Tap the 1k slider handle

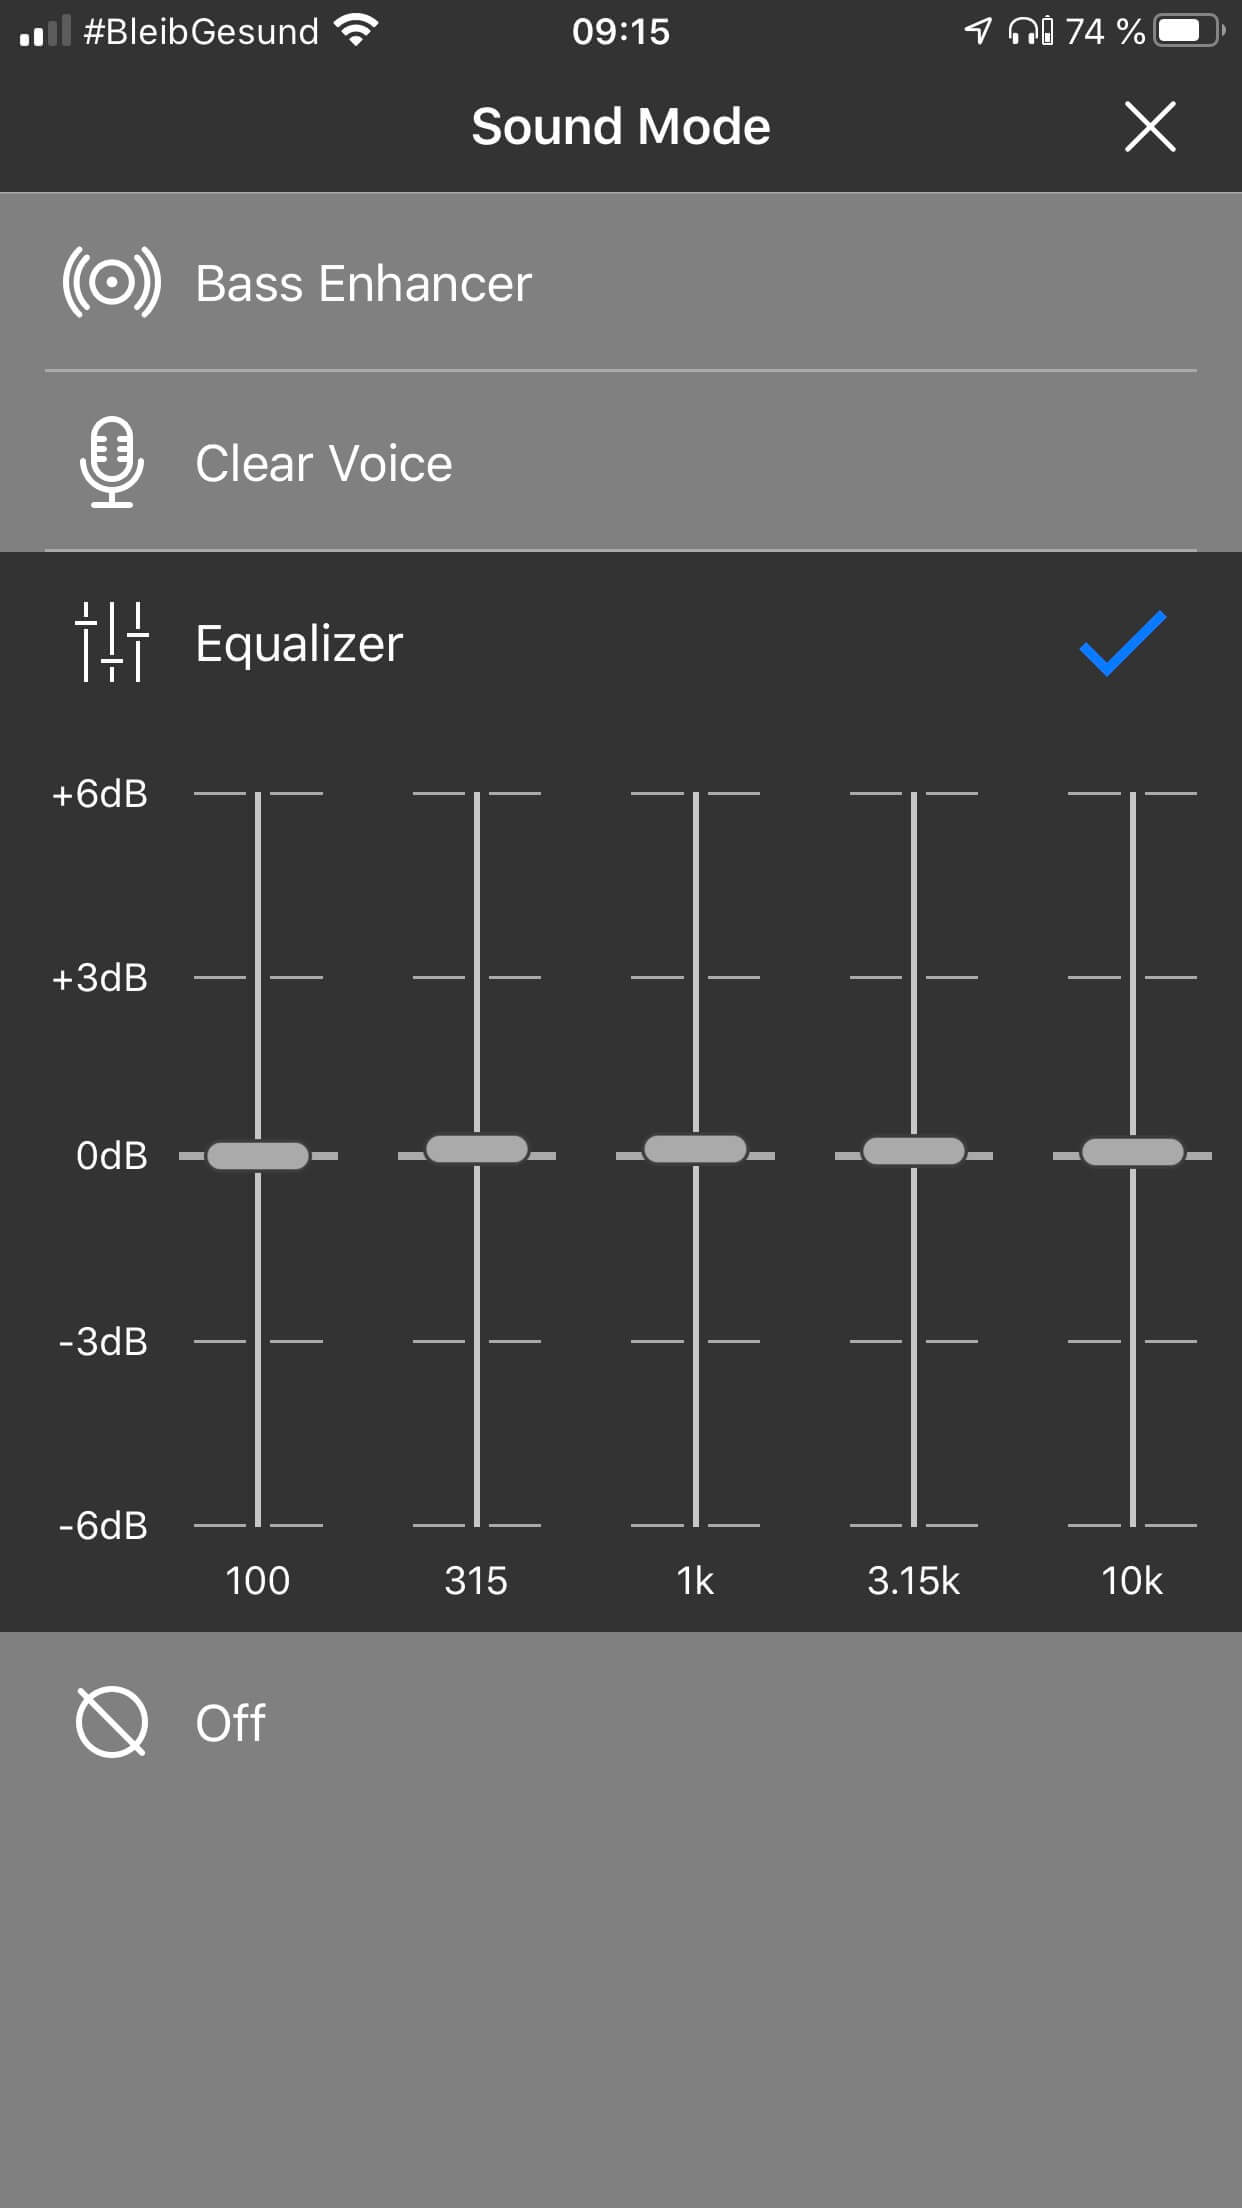coord(695,1149)
